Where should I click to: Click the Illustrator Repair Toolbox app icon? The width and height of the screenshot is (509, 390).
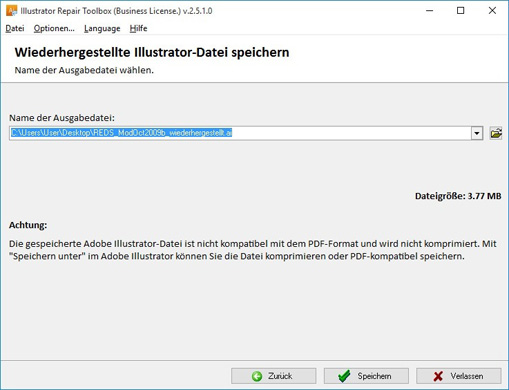pos(11,11)
